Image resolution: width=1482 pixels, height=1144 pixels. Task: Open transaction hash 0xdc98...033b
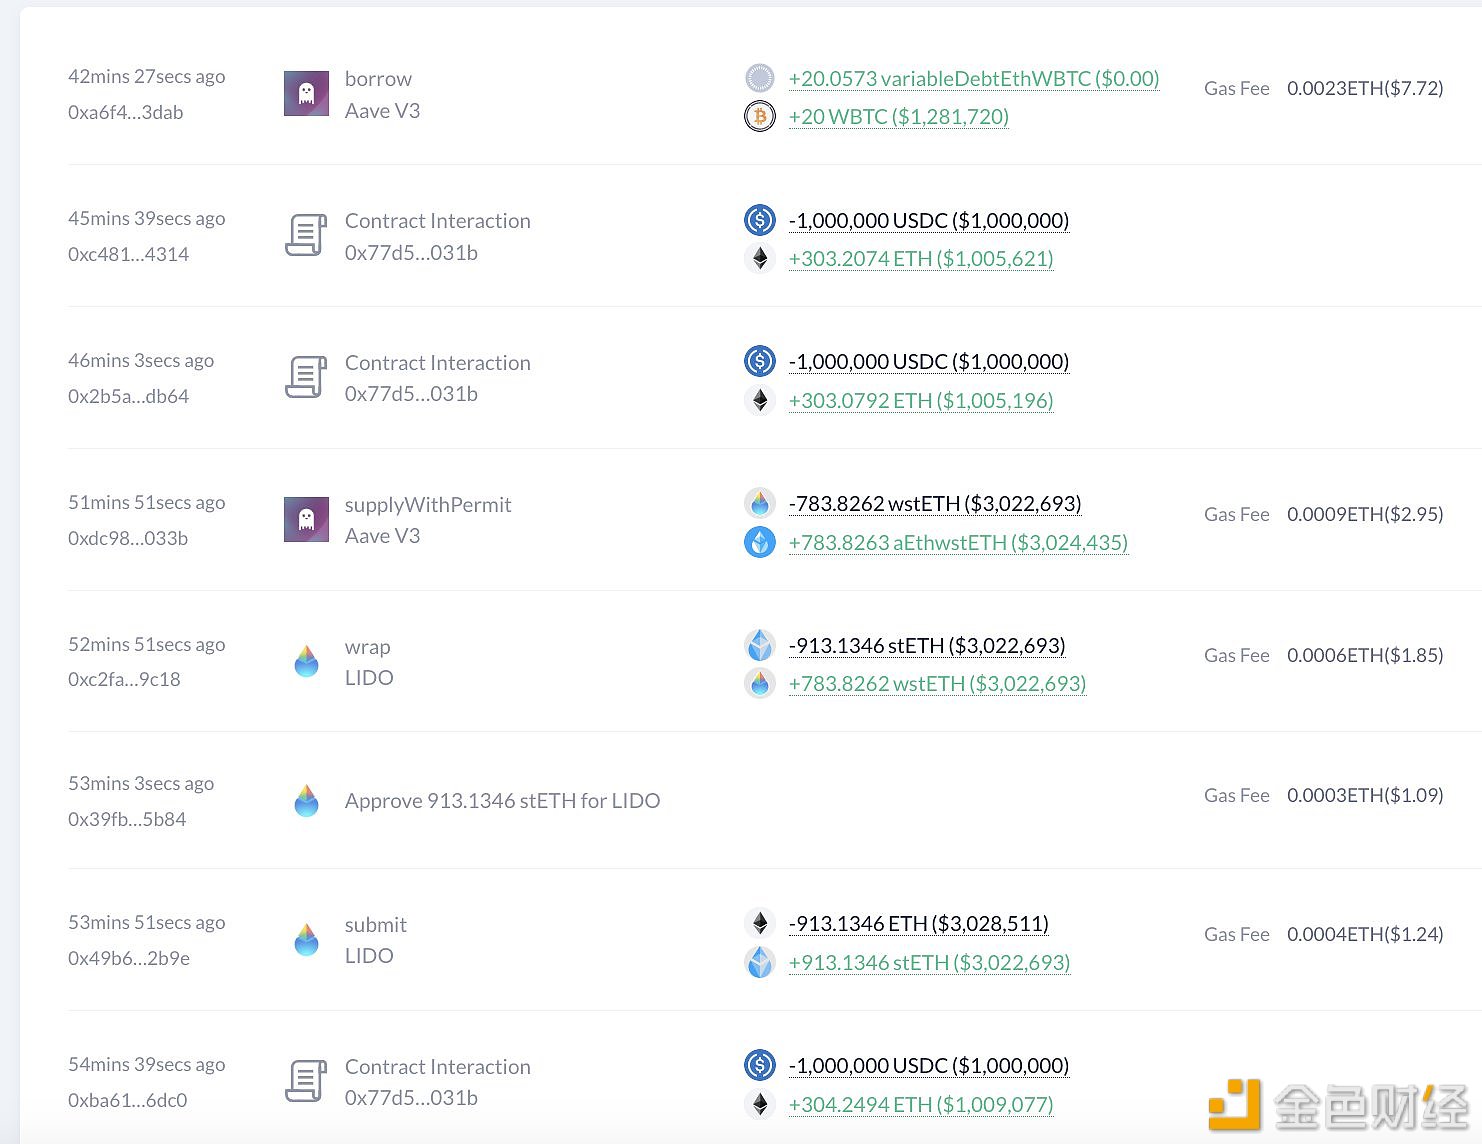point(128,538)
